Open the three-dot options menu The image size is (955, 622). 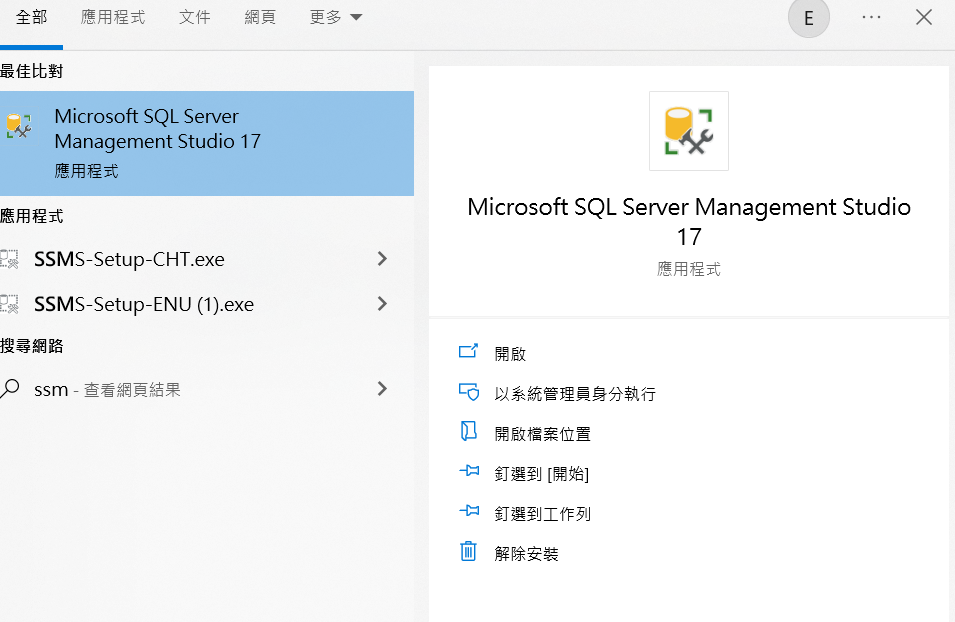(x=871, y=17)
